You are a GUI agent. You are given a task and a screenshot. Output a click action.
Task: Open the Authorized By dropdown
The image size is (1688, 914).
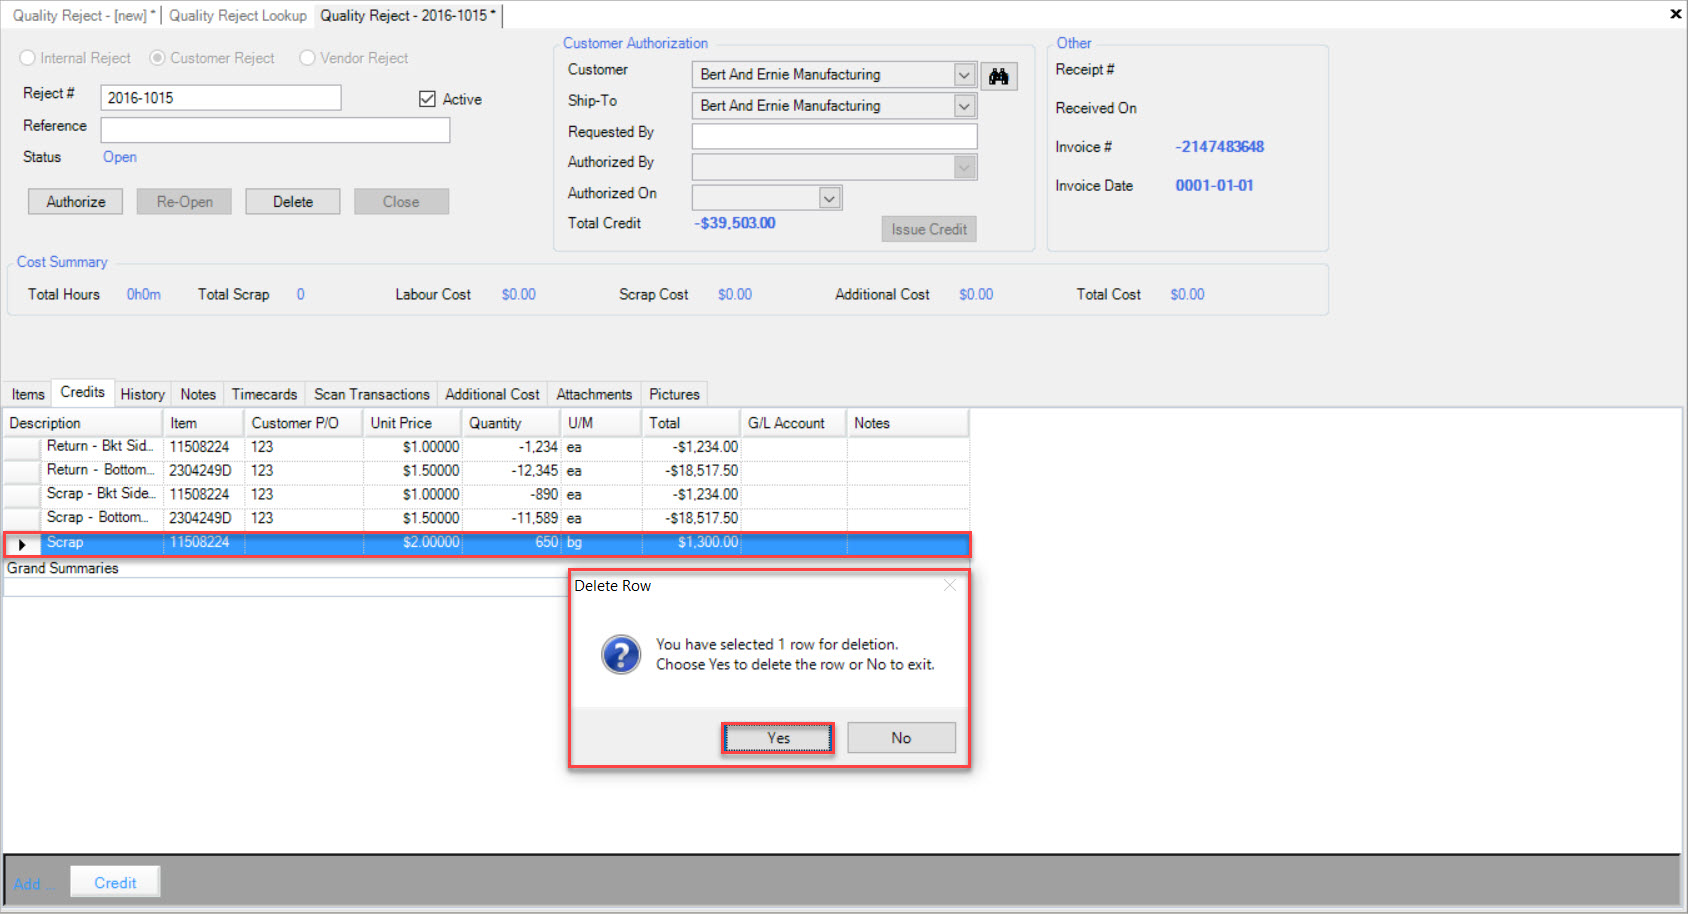pyautogui.click(x=964, y=168)
